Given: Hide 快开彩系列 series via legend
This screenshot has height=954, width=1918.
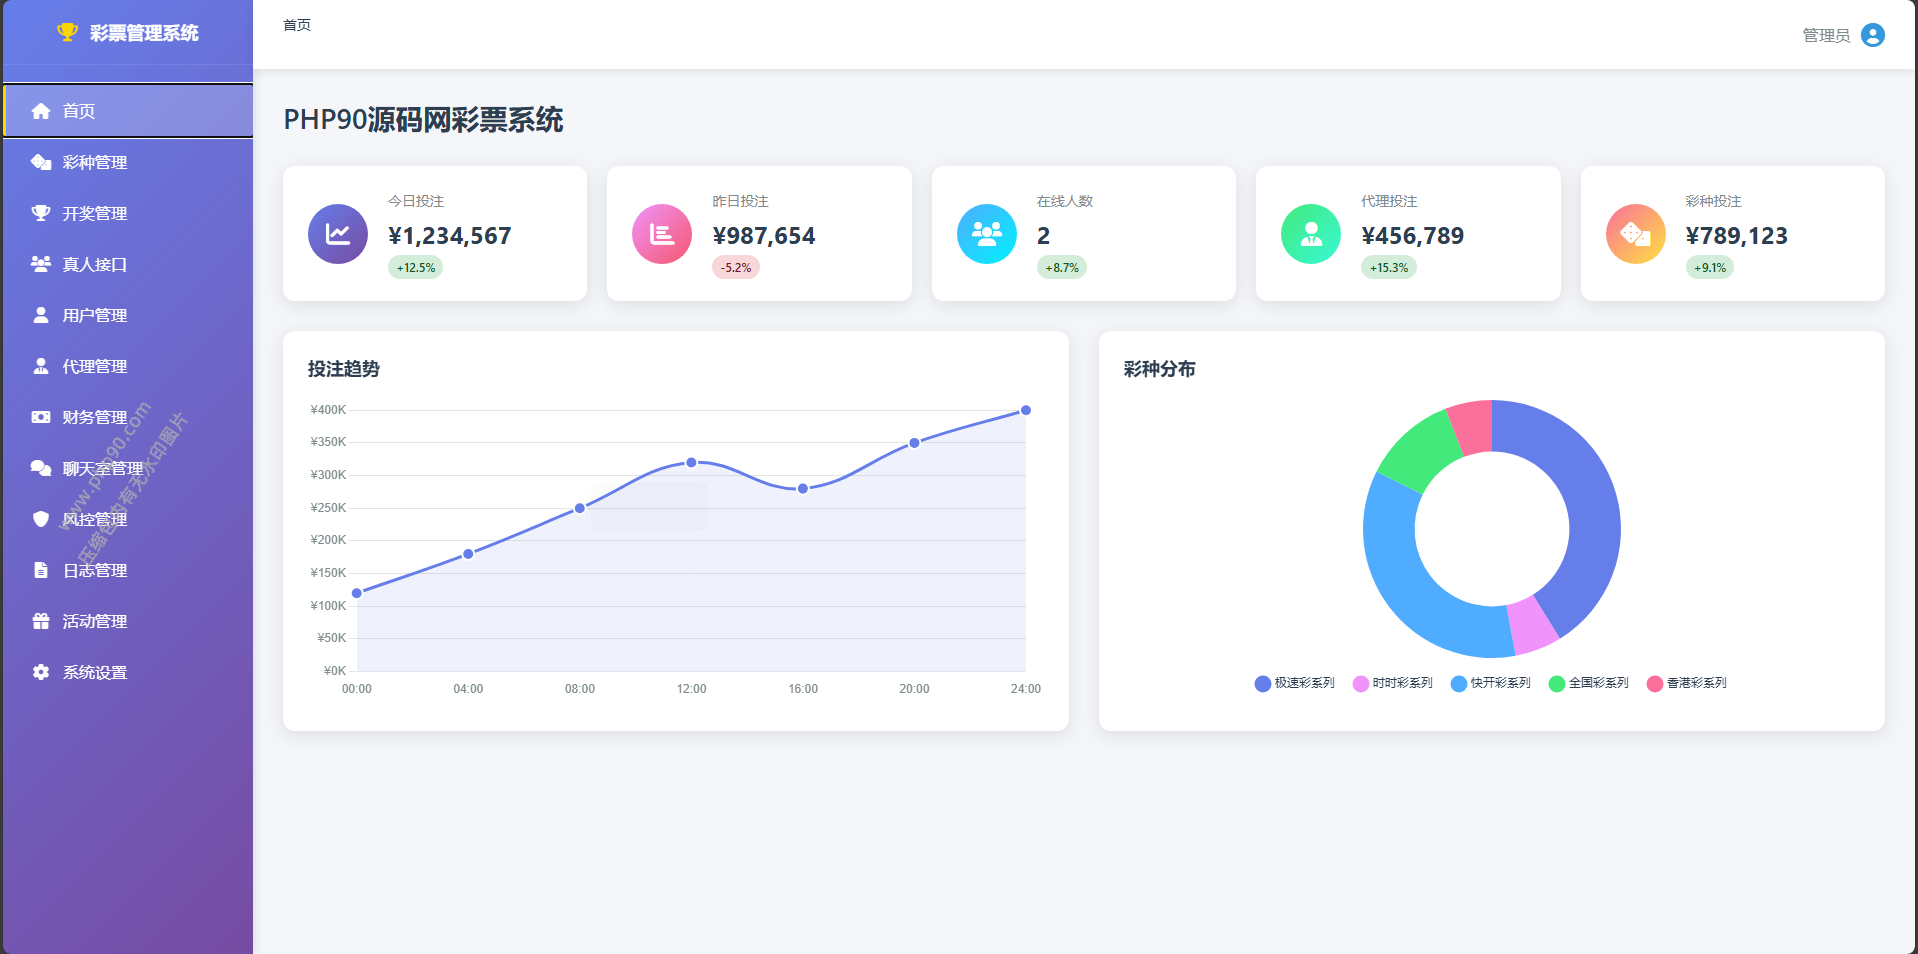Looking at the screenshot, I should [1491, 683].
